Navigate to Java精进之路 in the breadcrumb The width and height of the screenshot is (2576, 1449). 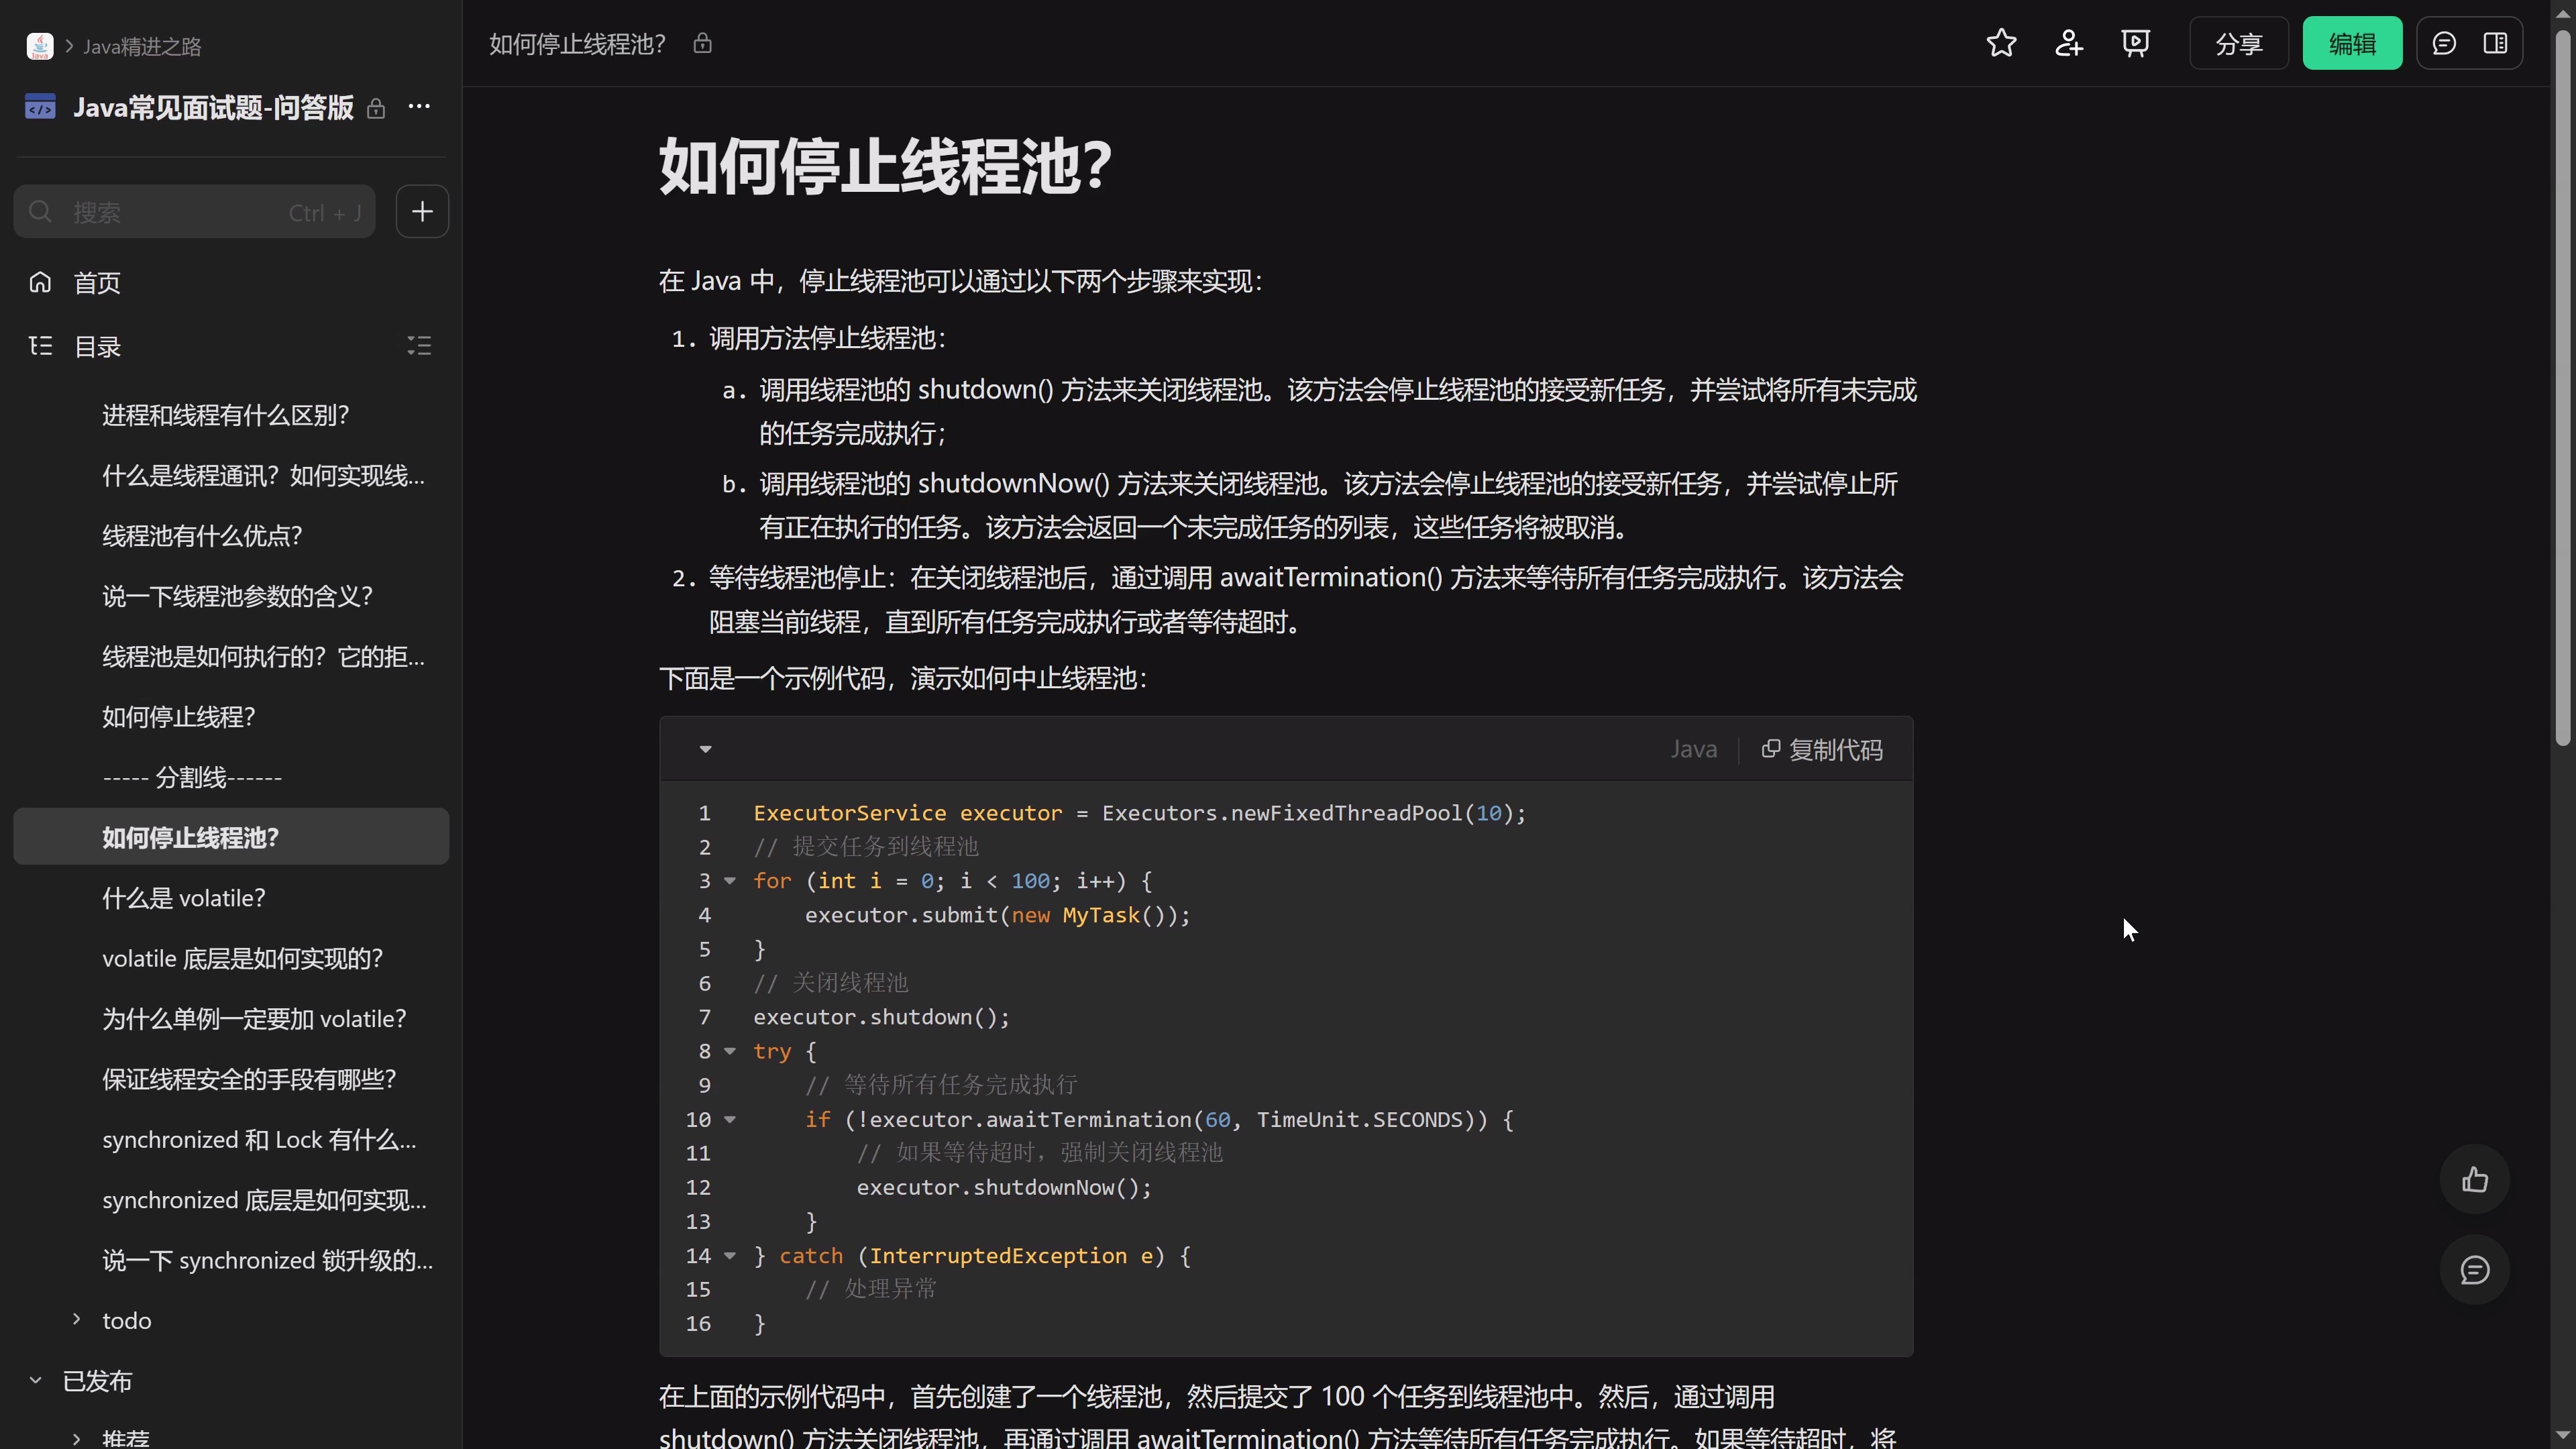[140, 45]
